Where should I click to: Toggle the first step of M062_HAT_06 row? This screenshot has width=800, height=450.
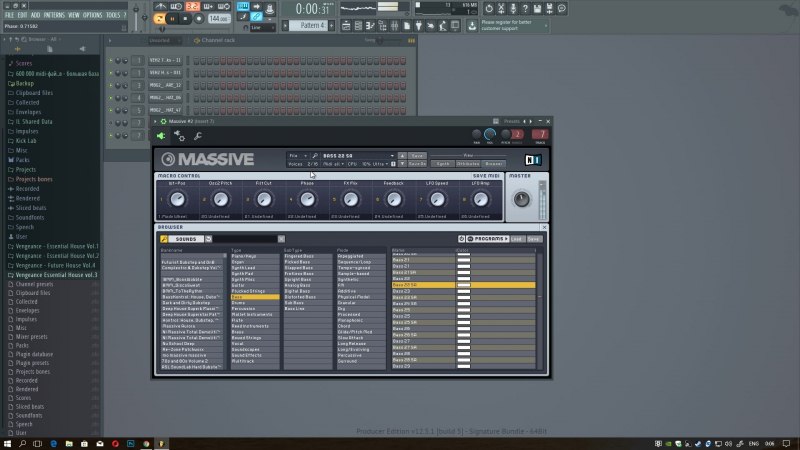[196, 98]
